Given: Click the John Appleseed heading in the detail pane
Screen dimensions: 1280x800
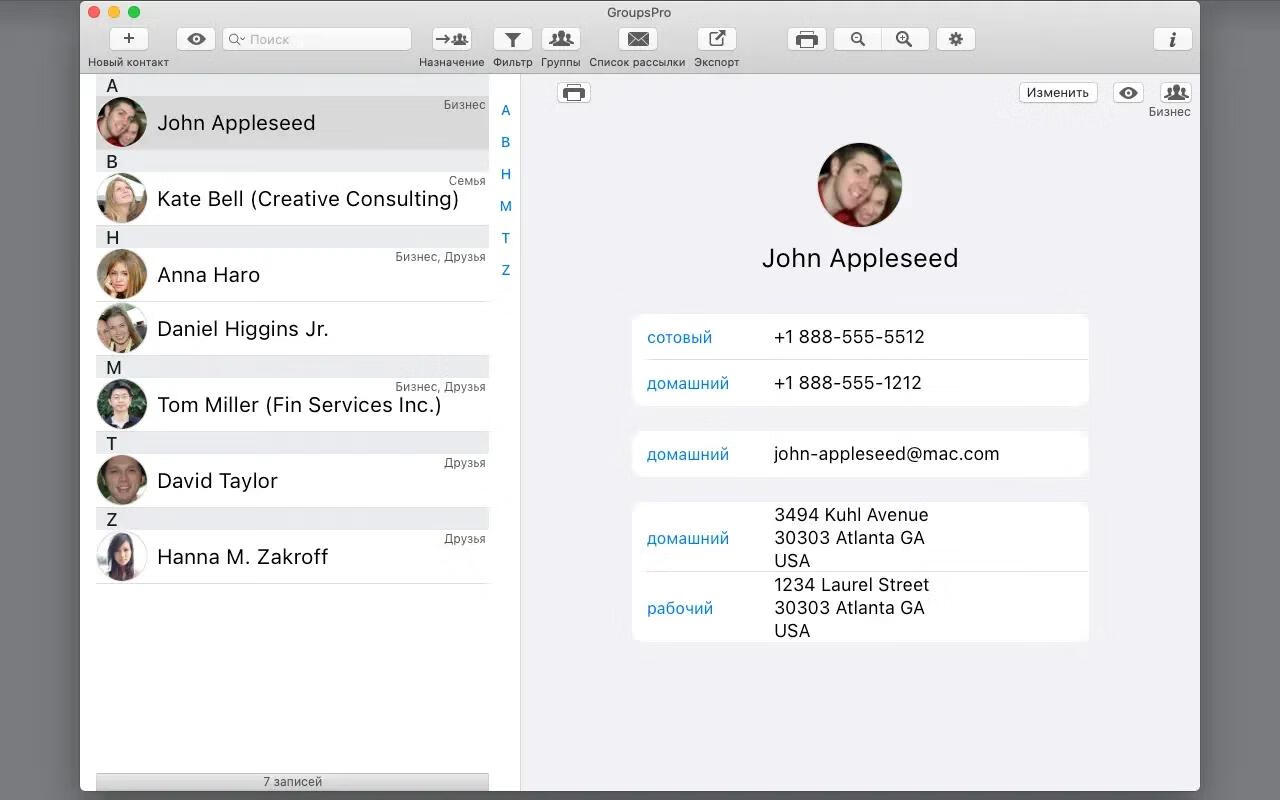Looking at the screenshot, I should coord(860,258).
